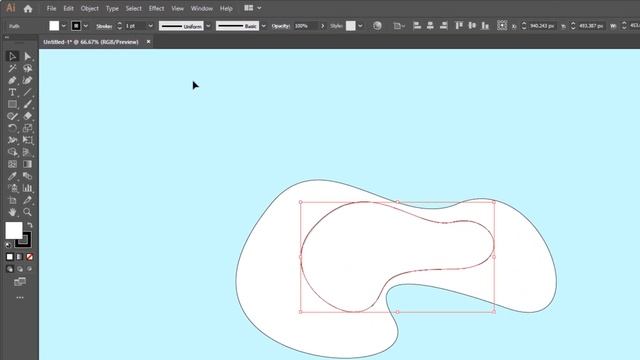Select the Rotate tool
The image size is (640, 360).
coord(12,128)
